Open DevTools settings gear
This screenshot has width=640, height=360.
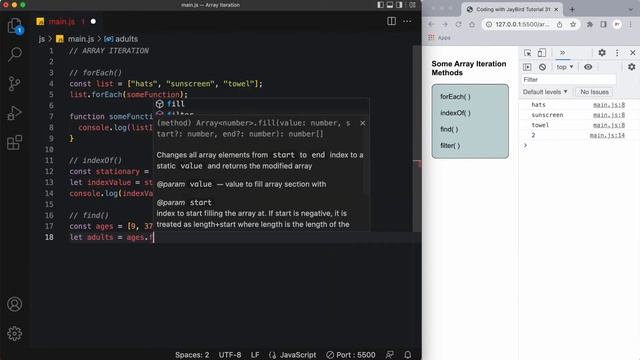coord(602,53)
